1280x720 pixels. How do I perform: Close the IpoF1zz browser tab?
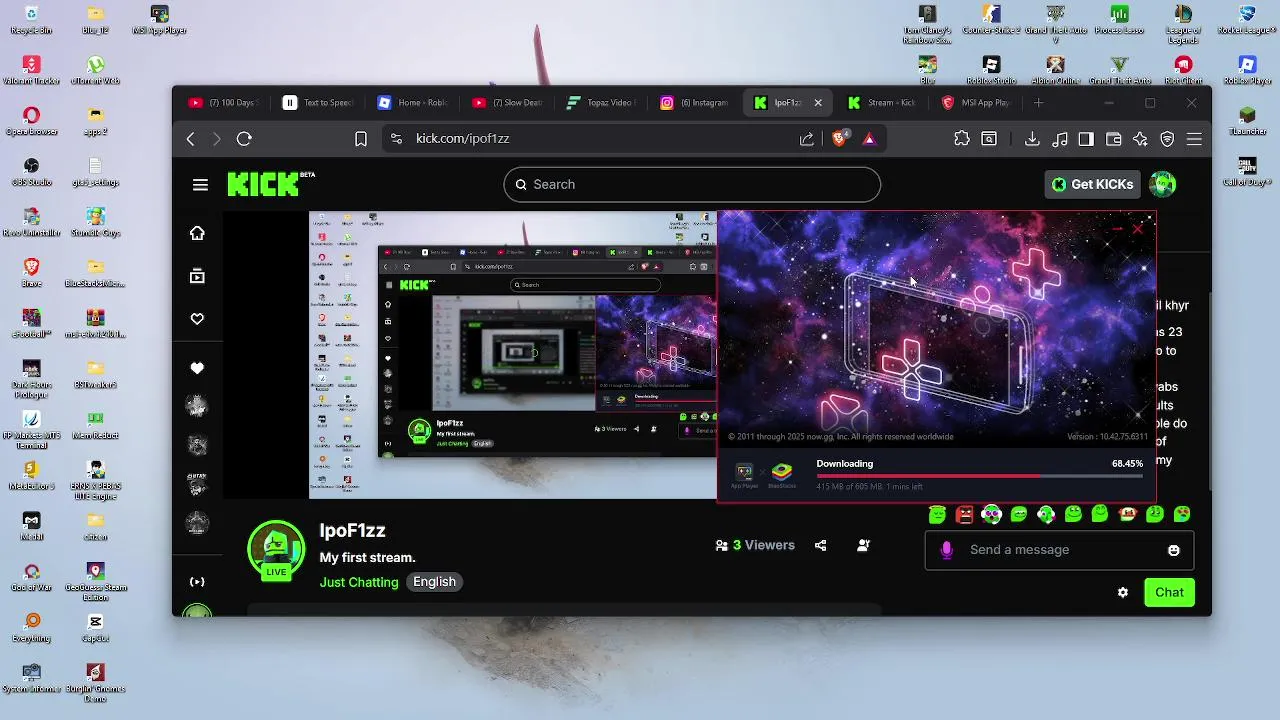(x=818, y=102)
